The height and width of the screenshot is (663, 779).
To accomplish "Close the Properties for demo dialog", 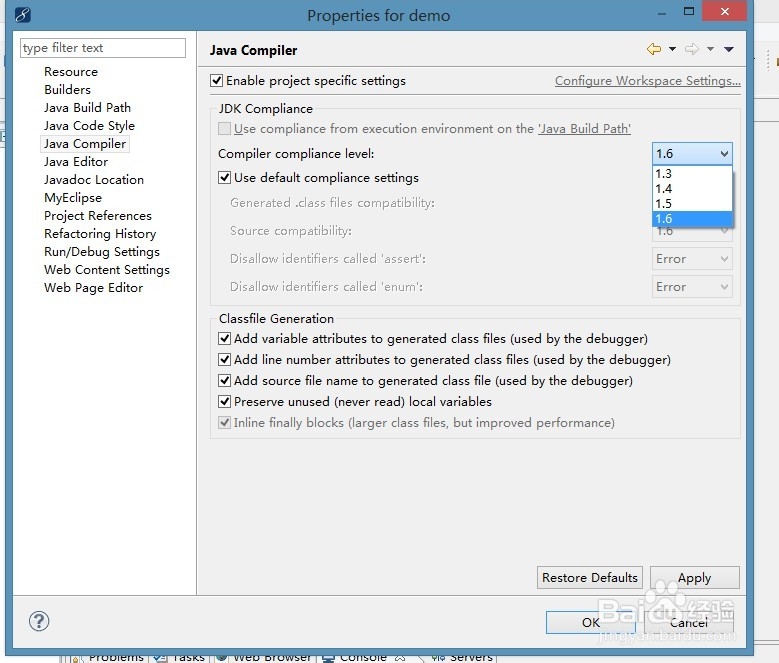I will coord(725,11).
